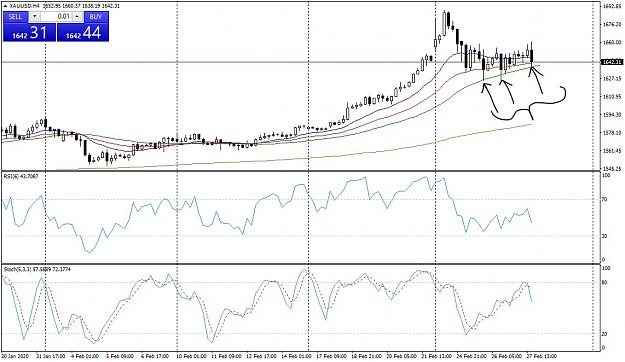
Task: Click the 1676.20 price axis label
Action: click(612, 24)
